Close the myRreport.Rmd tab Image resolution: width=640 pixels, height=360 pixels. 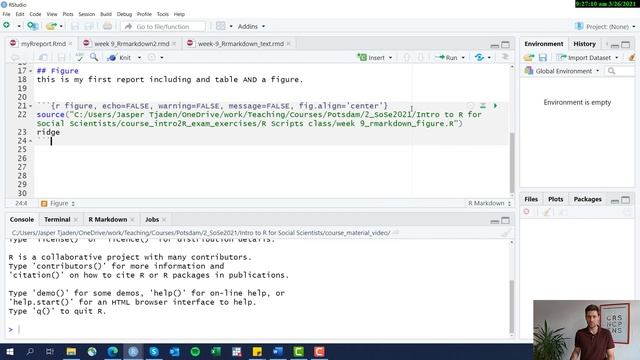[71, 44]
